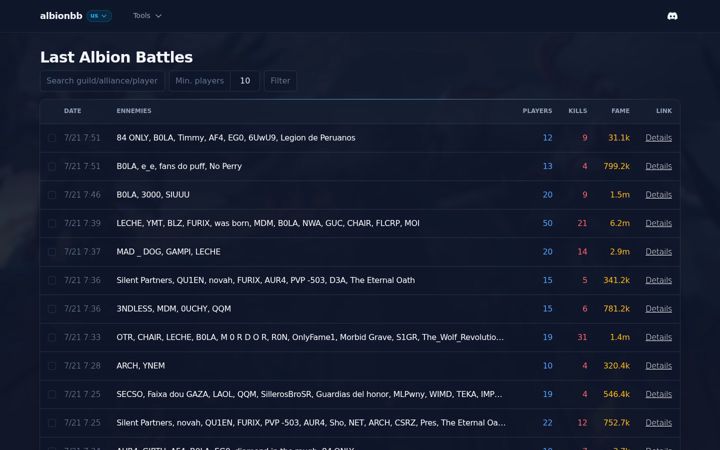Click kills value 21
This screenshot has width=720, height=450.
point(582,223)
